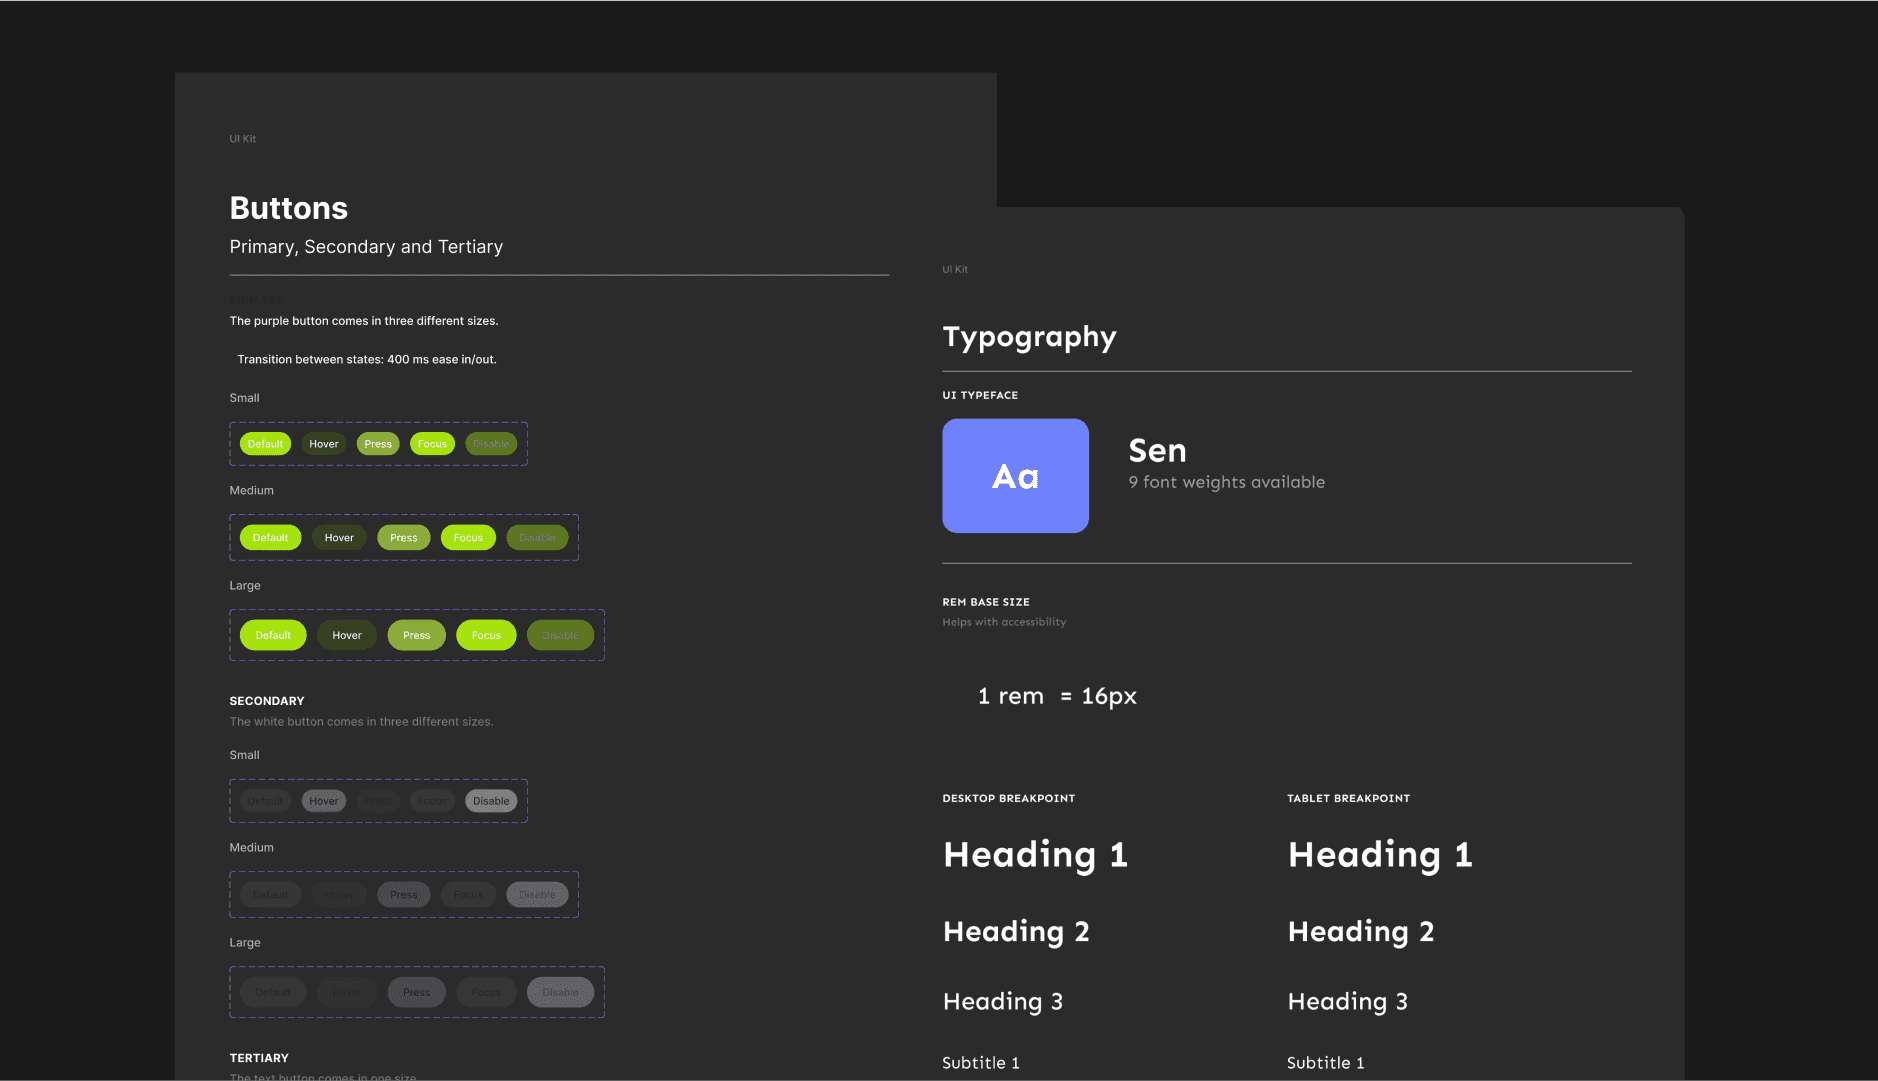Click 'Heading 2' under Tablet Breakpoint
The height and width of the screenshot is (1081, 1878).
tap(1361, 933)
